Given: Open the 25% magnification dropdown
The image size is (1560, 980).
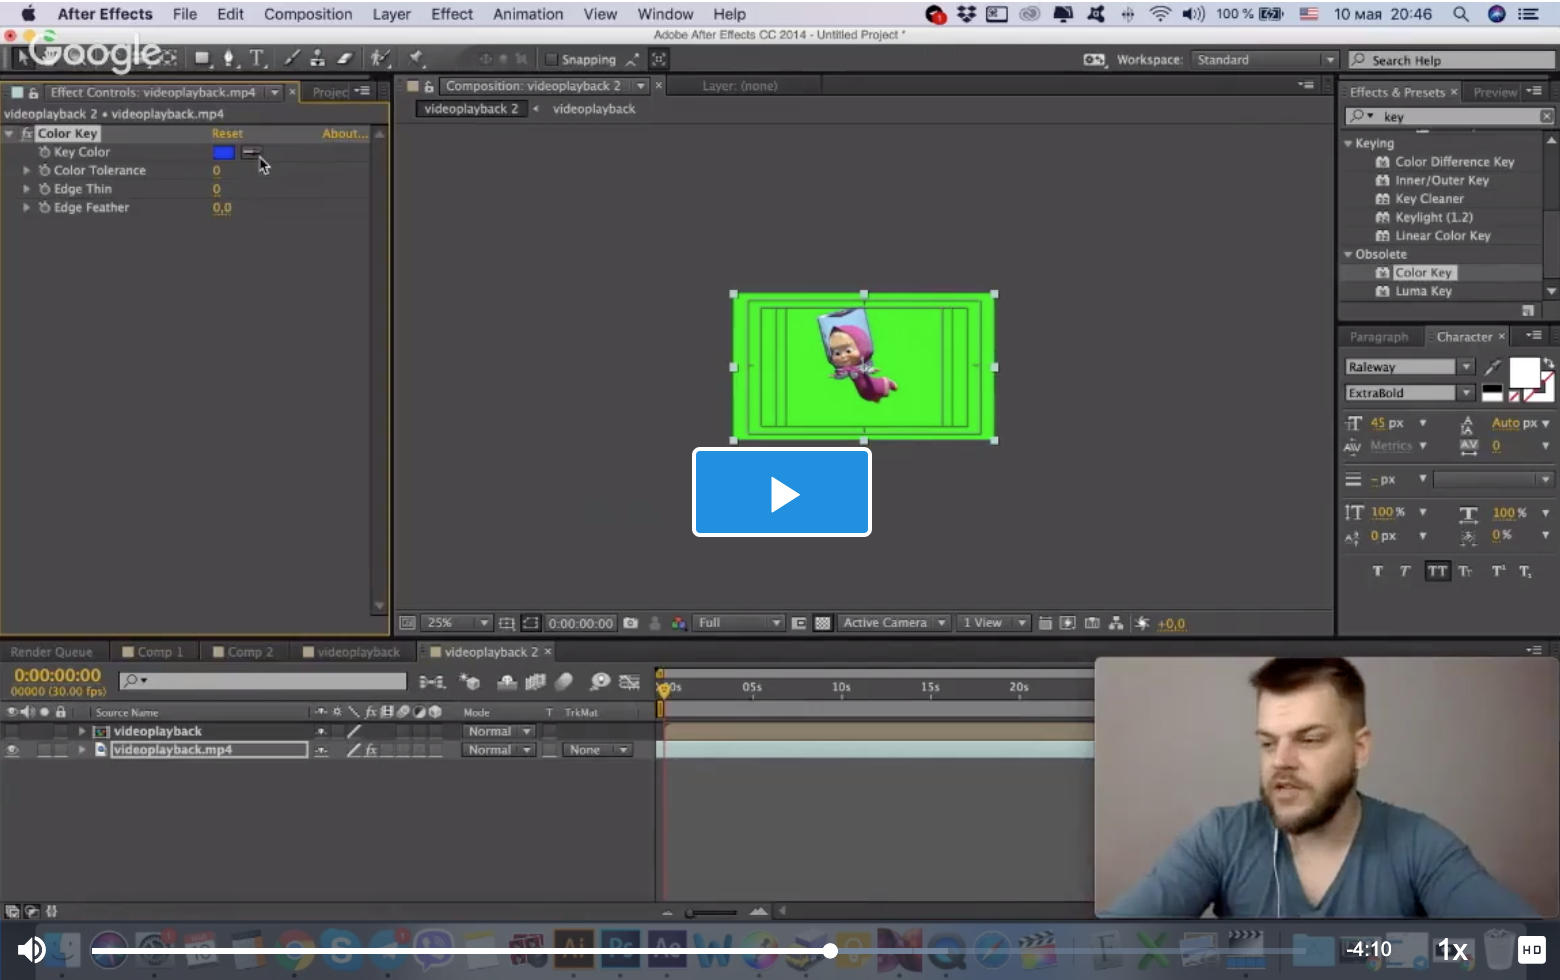Looking at the screenshot, I should (x=458, y=623).
